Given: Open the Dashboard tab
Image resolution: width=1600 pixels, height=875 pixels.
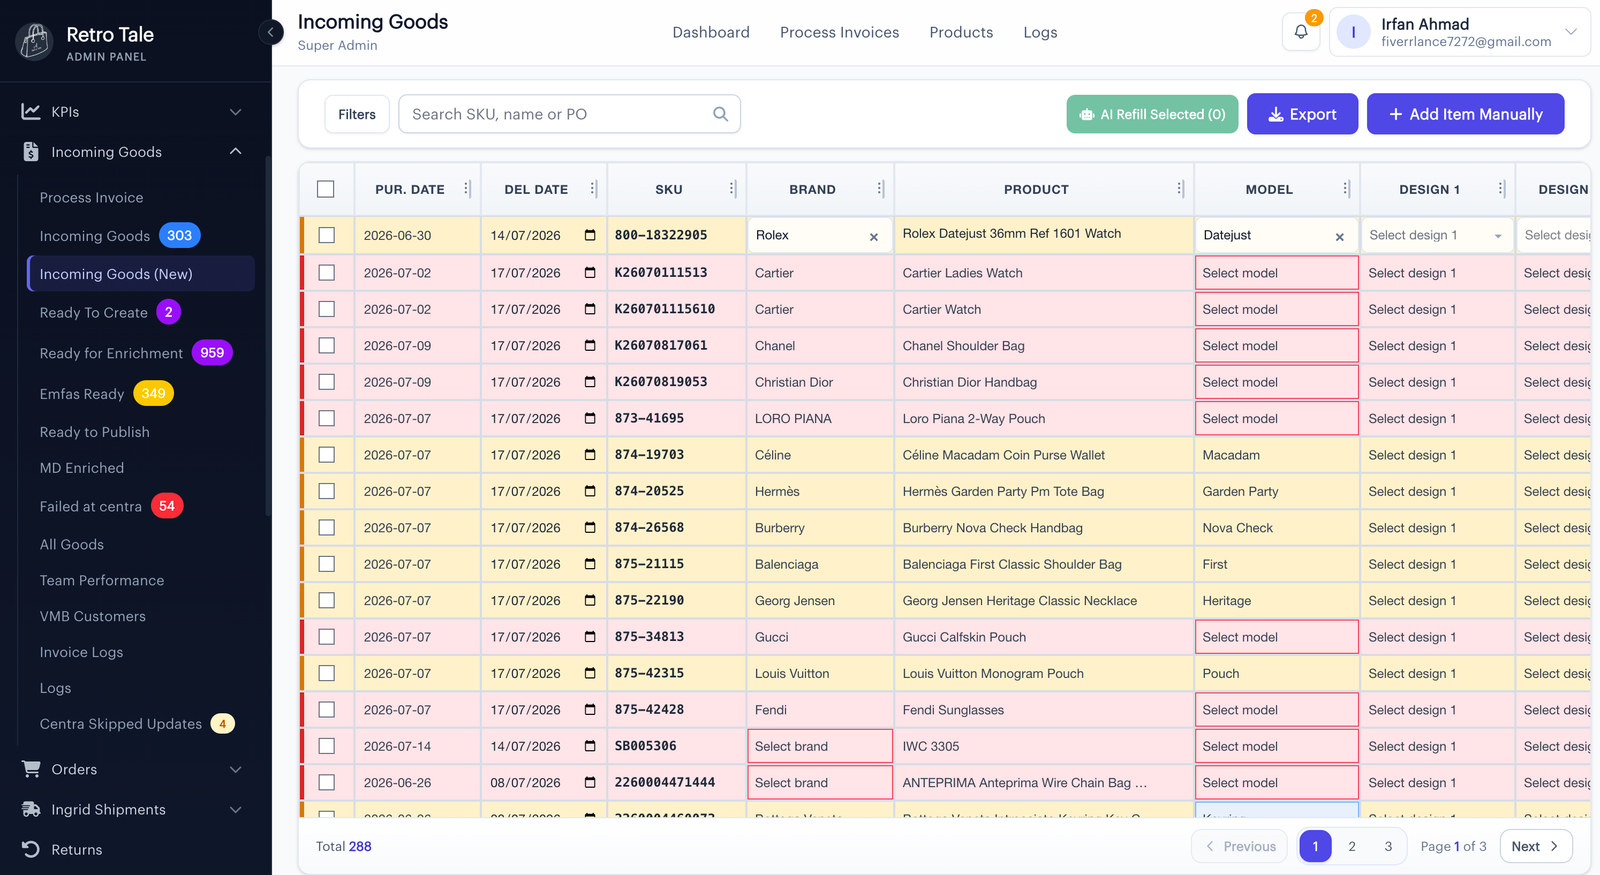Looking at the screenshot, I should [x=711, y=32].
